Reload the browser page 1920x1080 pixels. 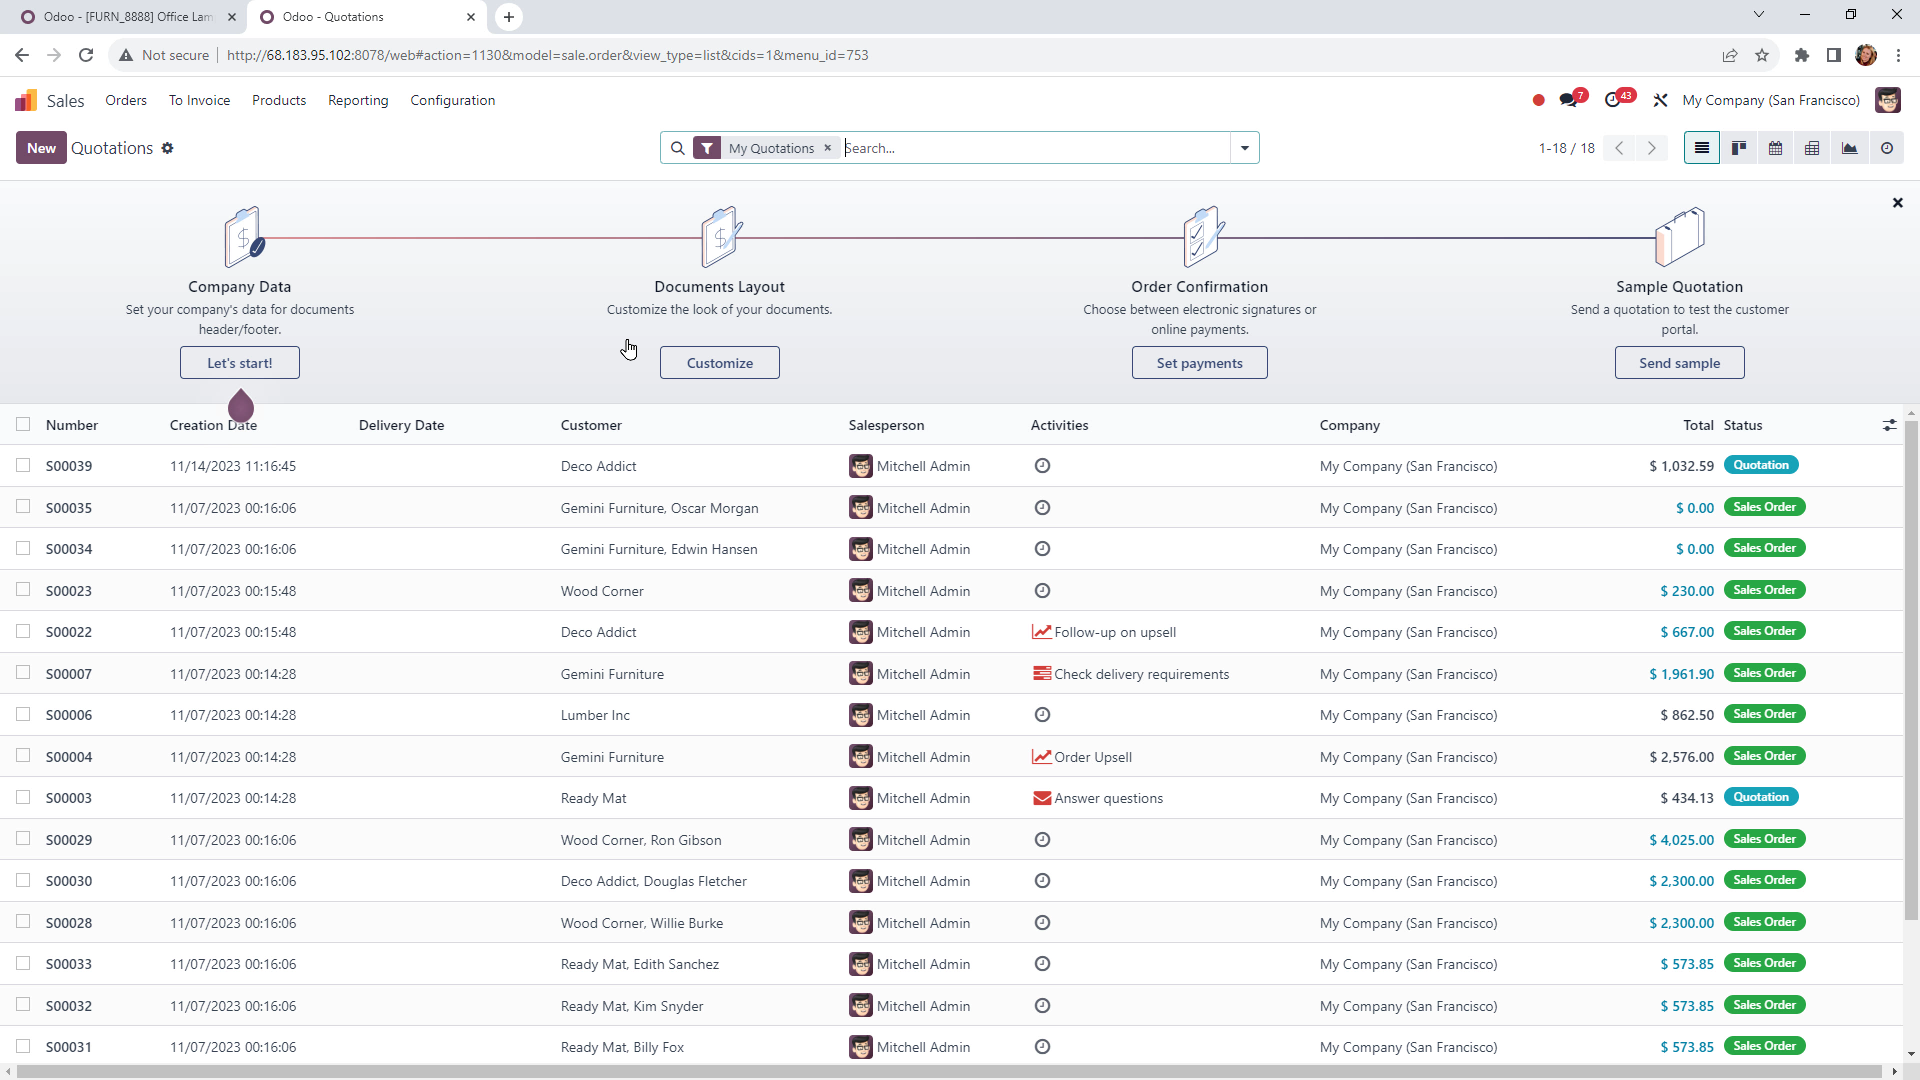click(86, 55)
